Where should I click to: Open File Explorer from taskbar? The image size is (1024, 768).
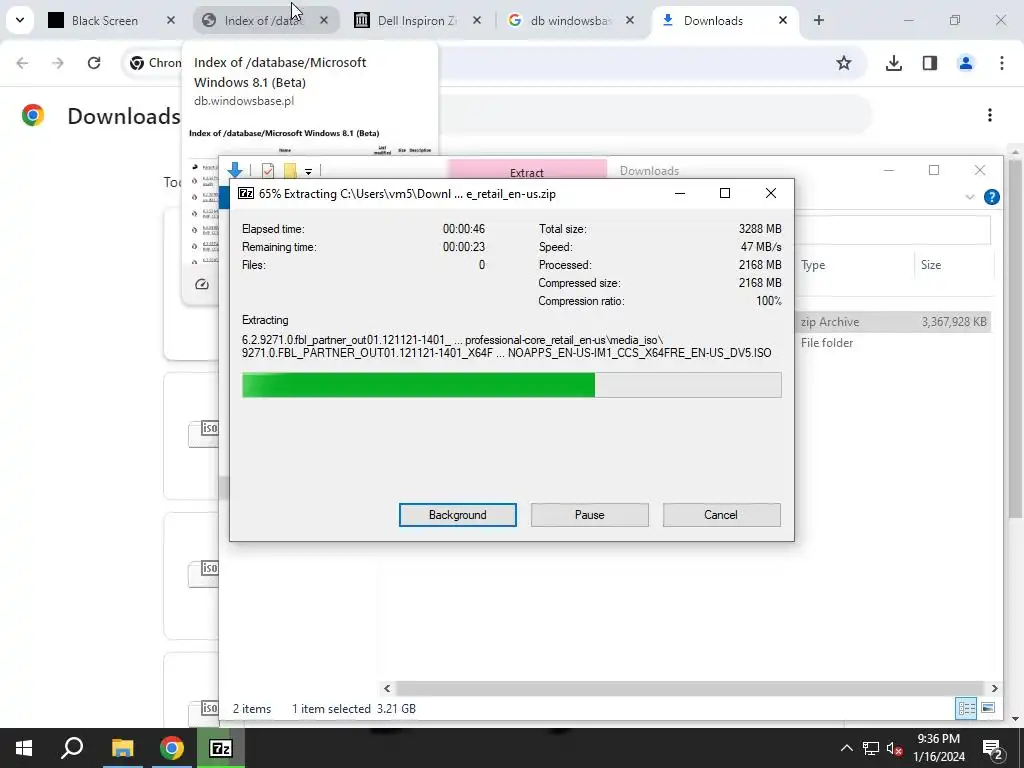tap(122, 748)
